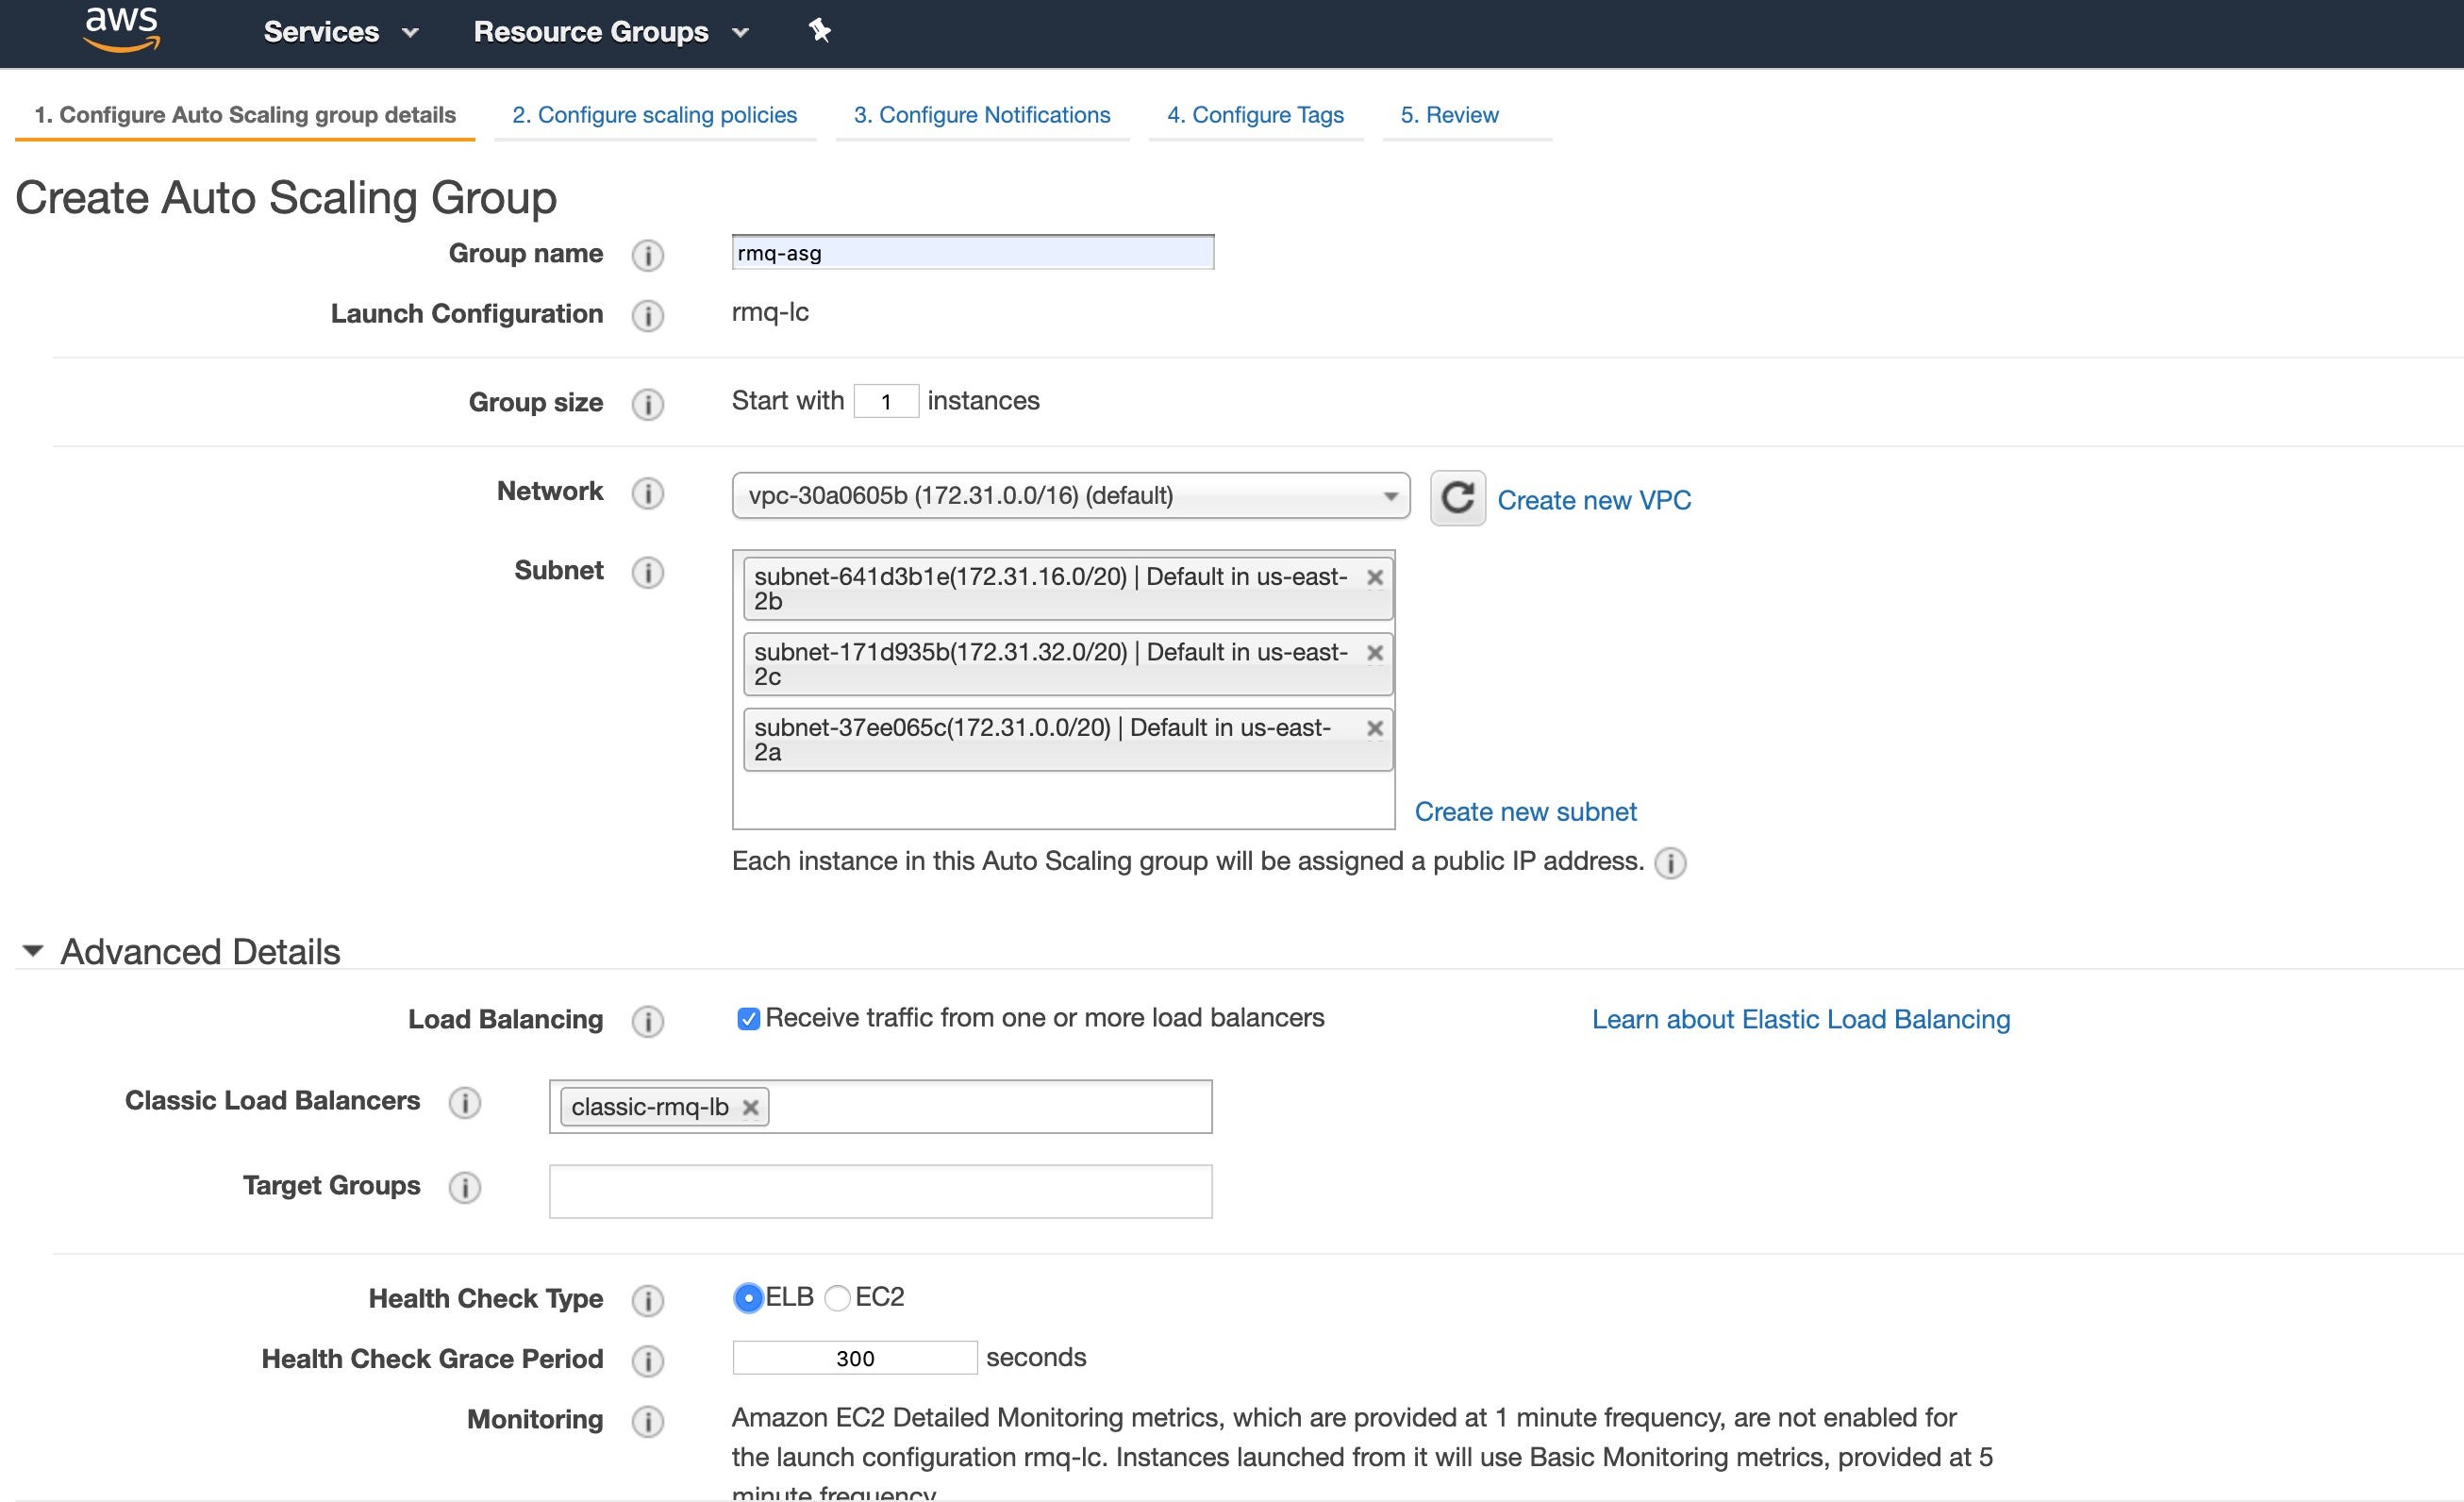The width and height of the screenshot is (2464, 1502).
Task: Open the Group name info icon
Action: [x=648, y=255]
